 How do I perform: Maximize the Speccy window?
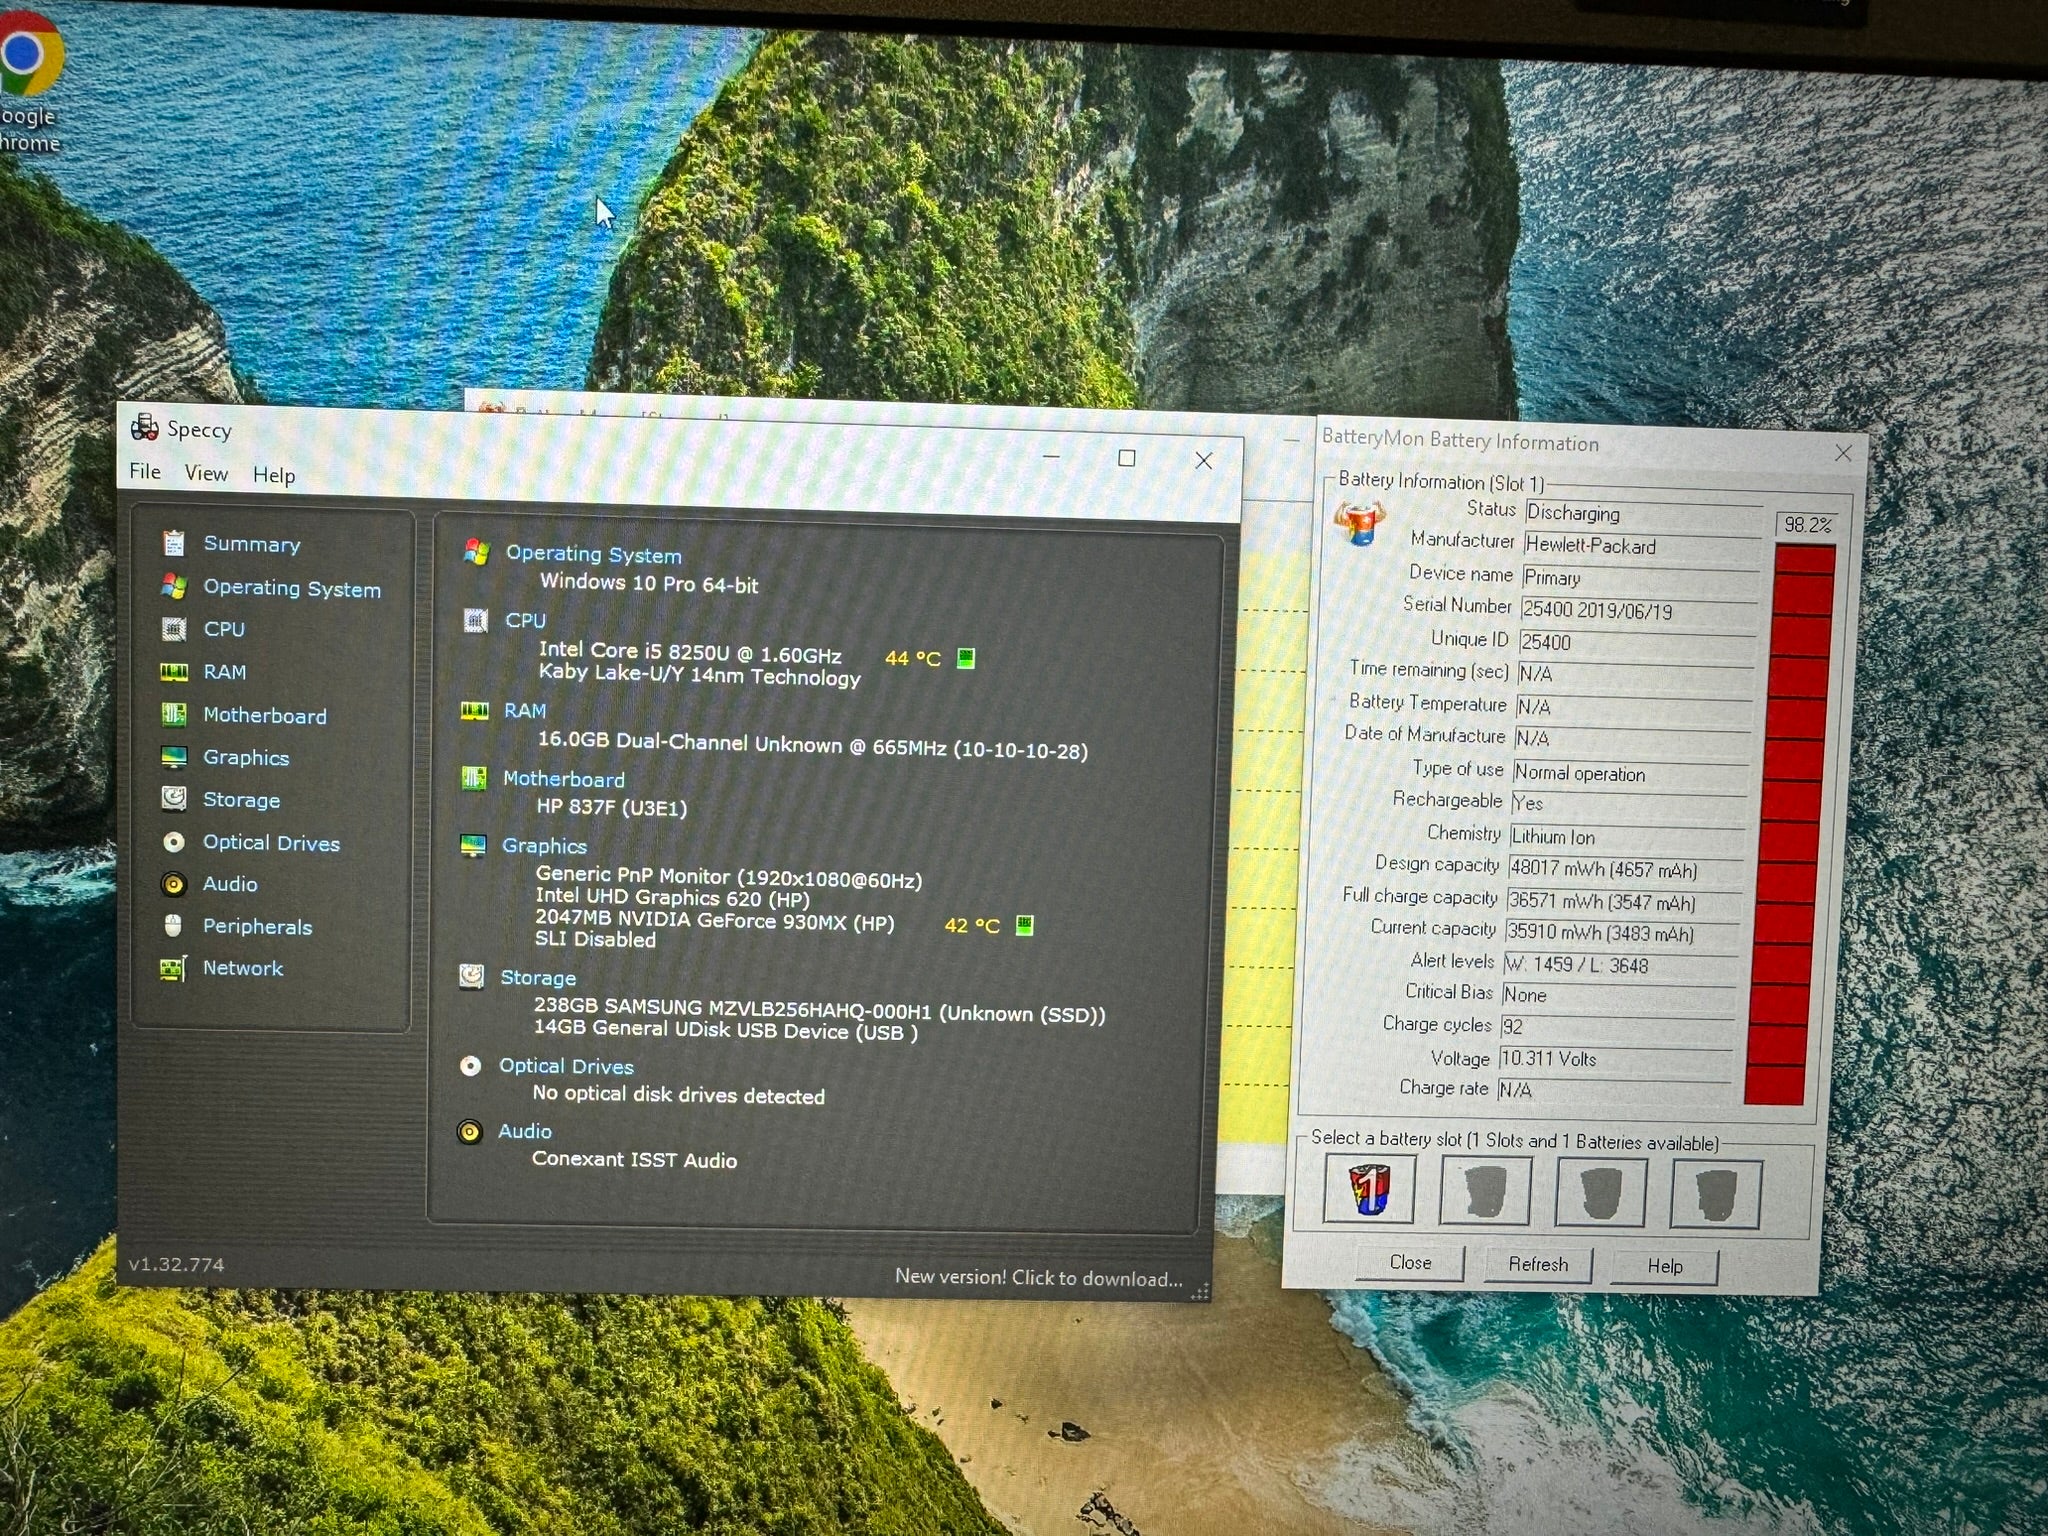point(1127,458)
